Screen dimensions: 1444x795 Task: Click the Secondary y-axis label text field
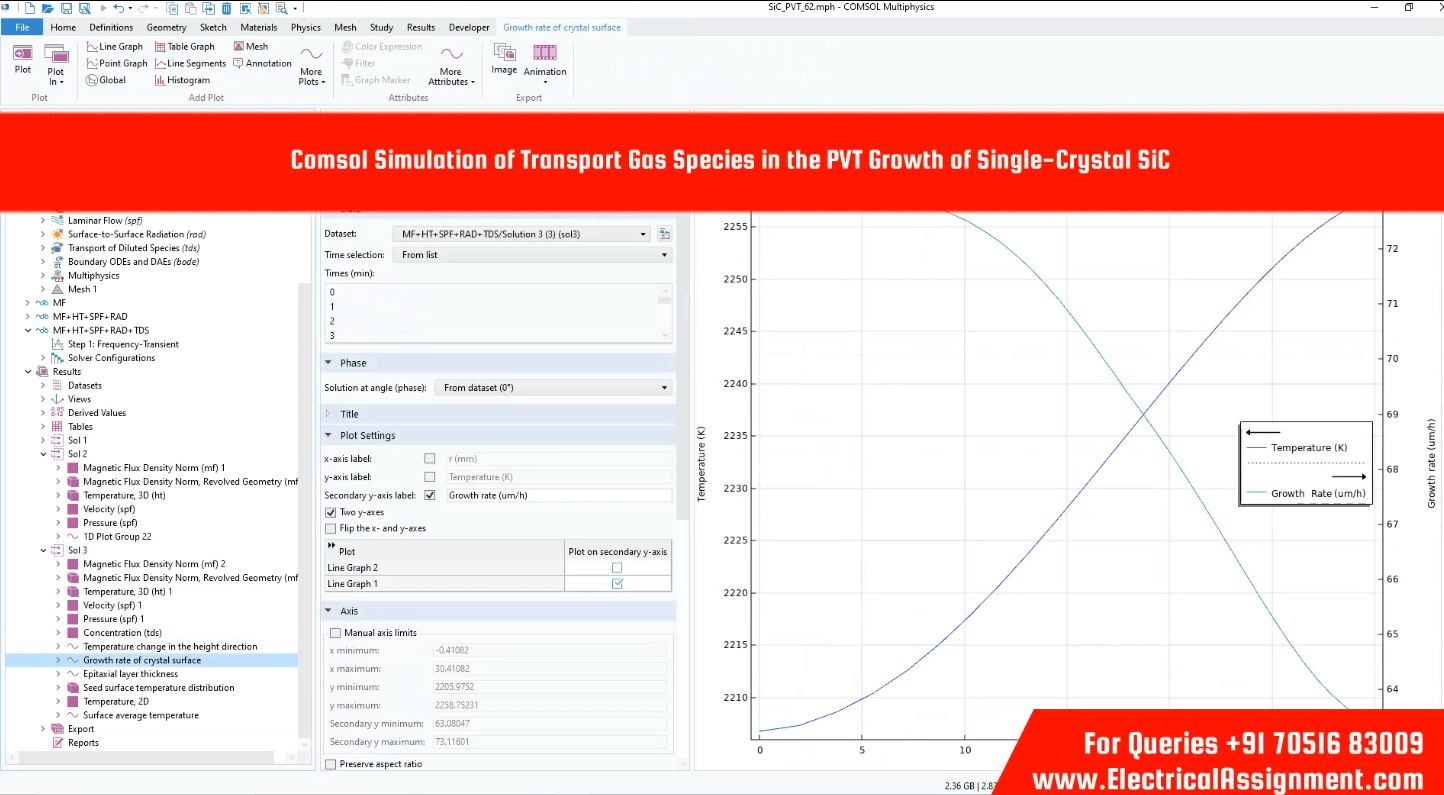pyautogui.click(x=558, y=495)
